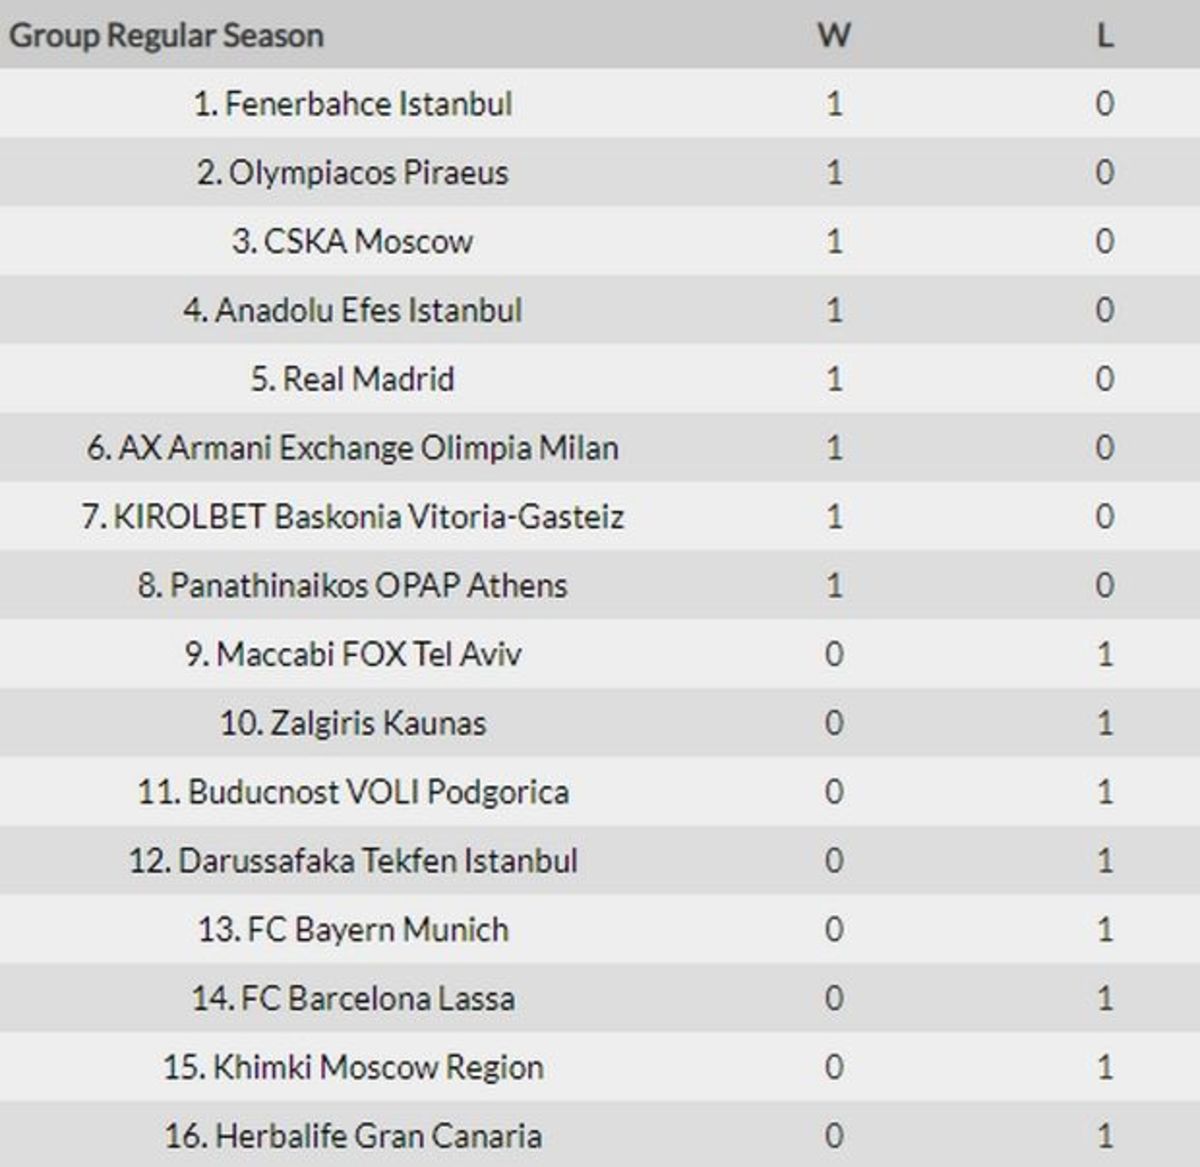Screen dimensions: 1200x1167
Task: Click the Group Regular Season header
Action: pyautogui.click(x=166, y=37)
